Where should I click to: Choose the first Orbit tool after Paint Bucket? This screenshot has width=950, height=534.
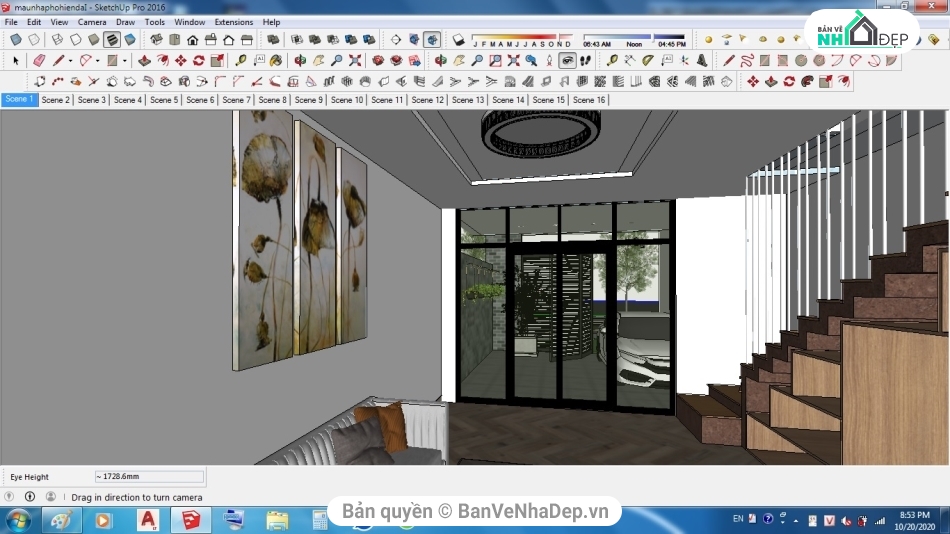click(x=300, y=61)
